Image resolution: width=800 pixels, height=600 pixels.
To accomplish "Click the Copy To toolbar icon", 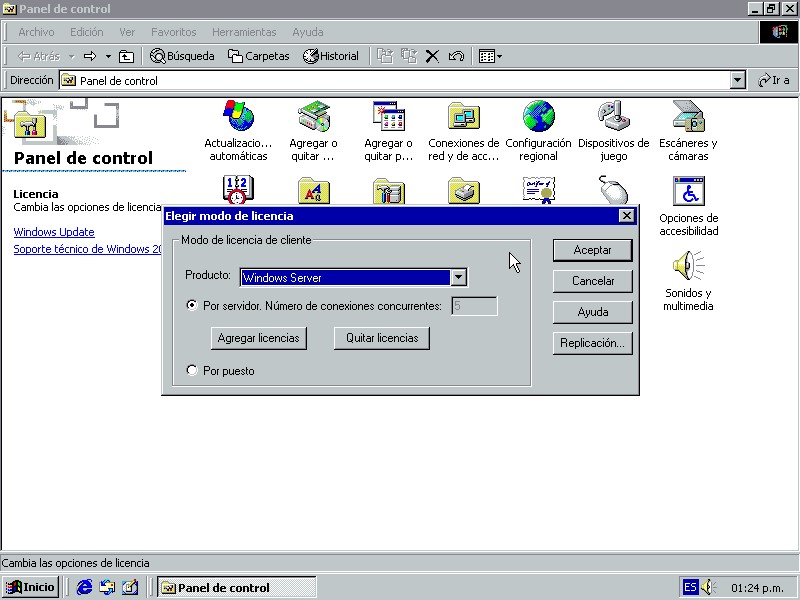I will click(409, 56).
